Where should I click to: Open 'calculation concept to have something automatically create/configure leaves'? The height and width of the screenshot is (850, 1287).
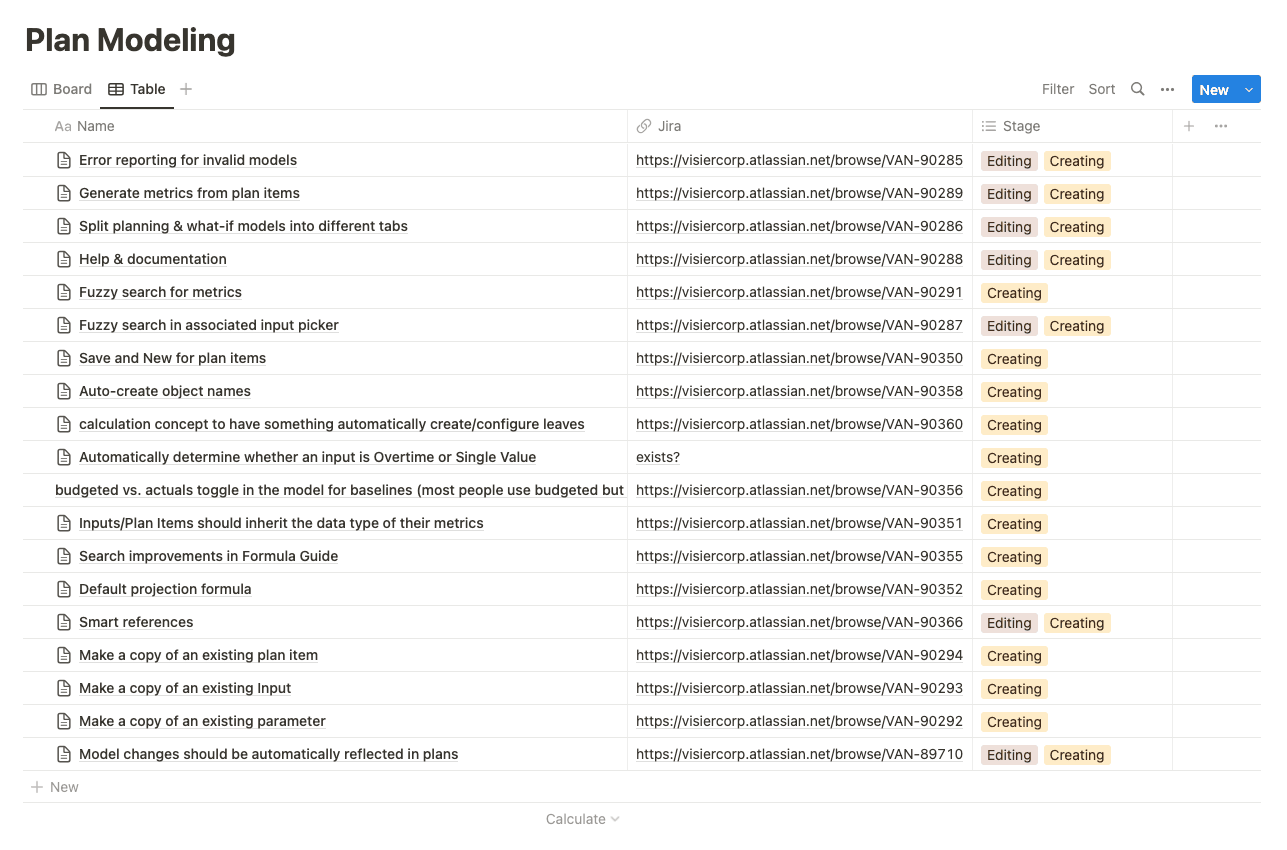(x=332, y=424)
